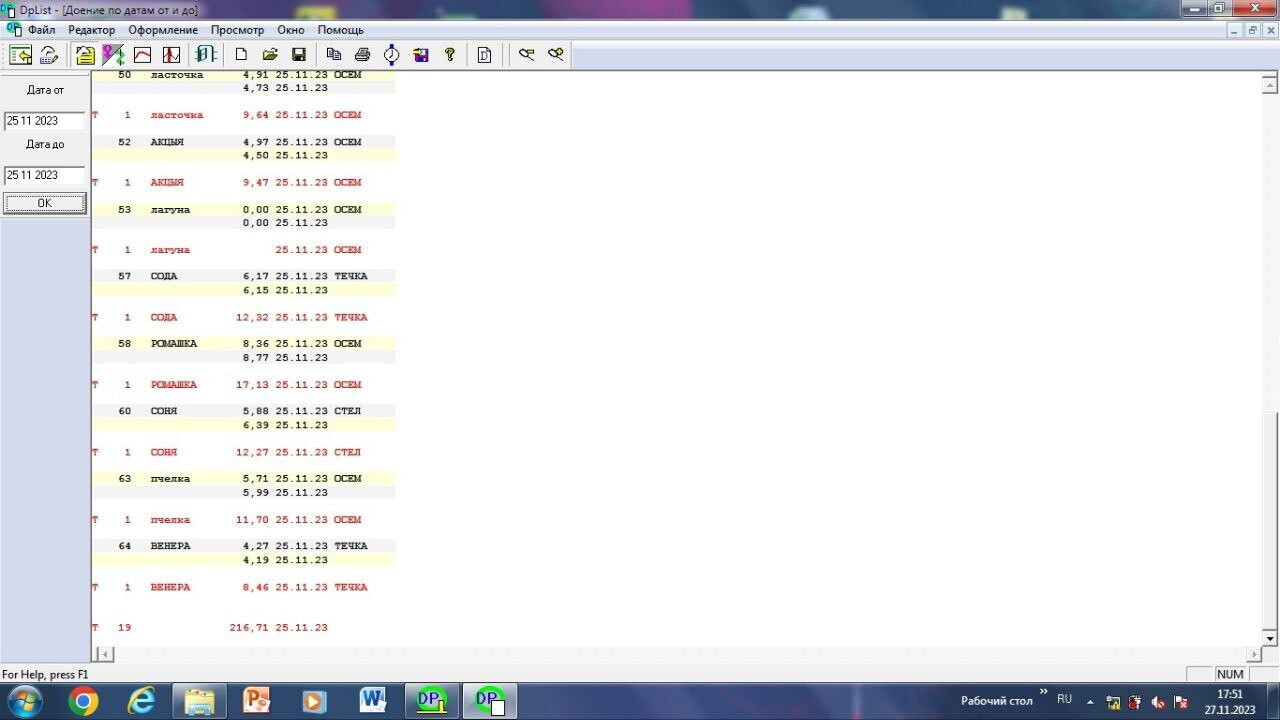Open Windows Explorer folder on taskbar
Viewport: 1280px width, 720px height.
point(200,701)
